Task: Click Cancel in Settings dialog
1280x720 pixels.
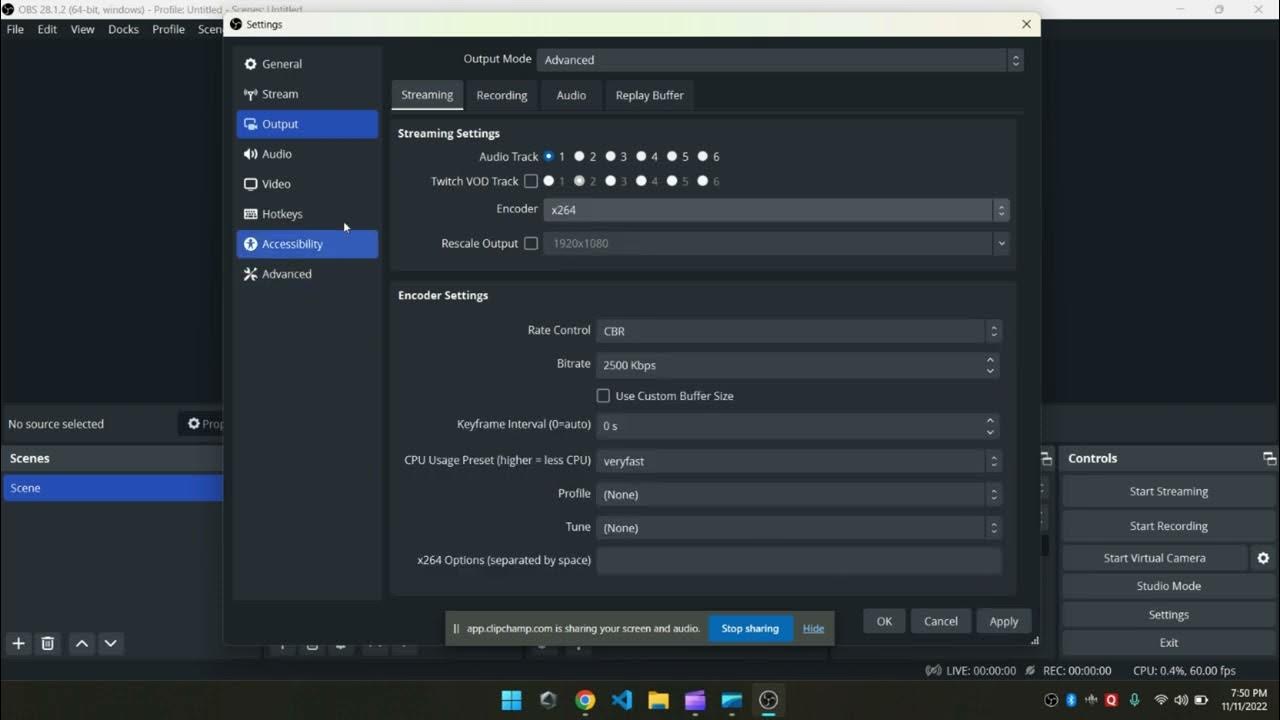Action: [941, 621]
